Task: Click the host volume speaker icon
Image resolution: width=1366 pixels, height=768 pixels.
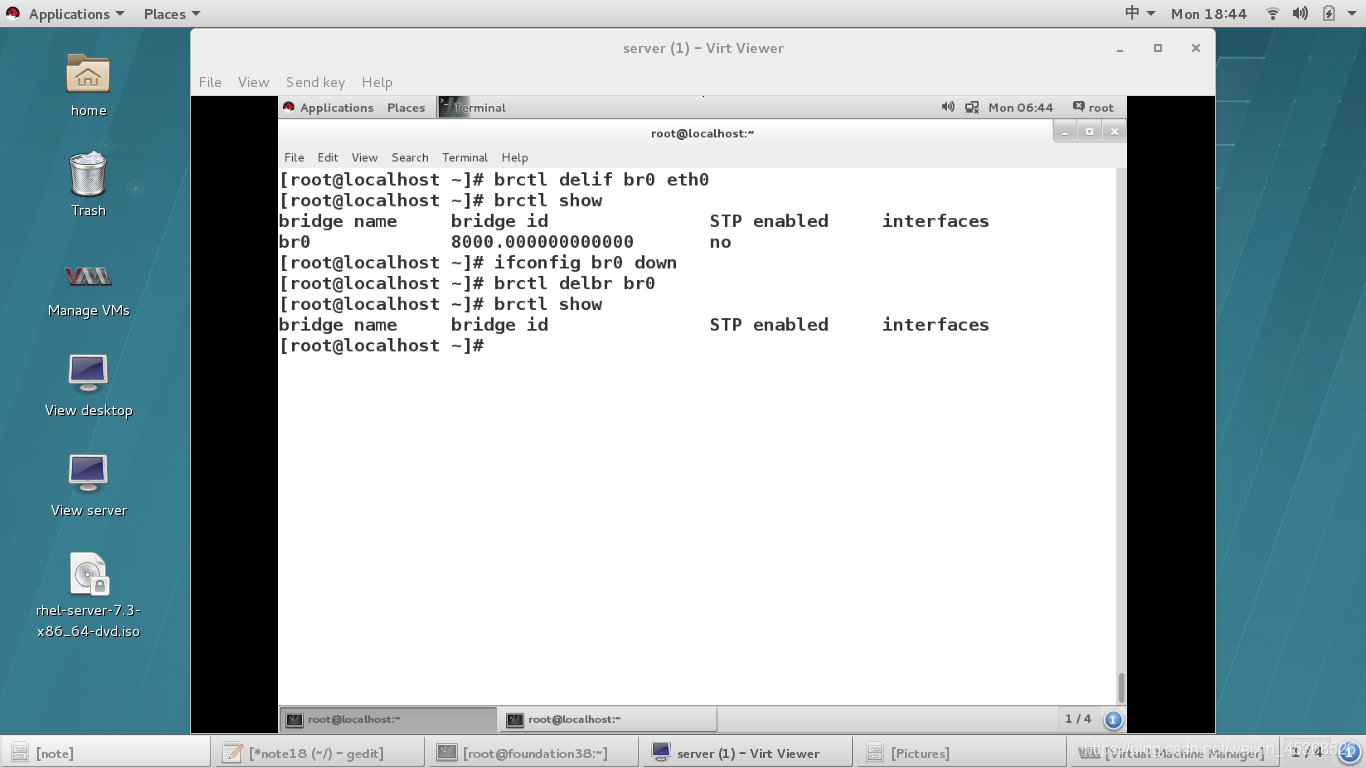Action: point(1300,14)
